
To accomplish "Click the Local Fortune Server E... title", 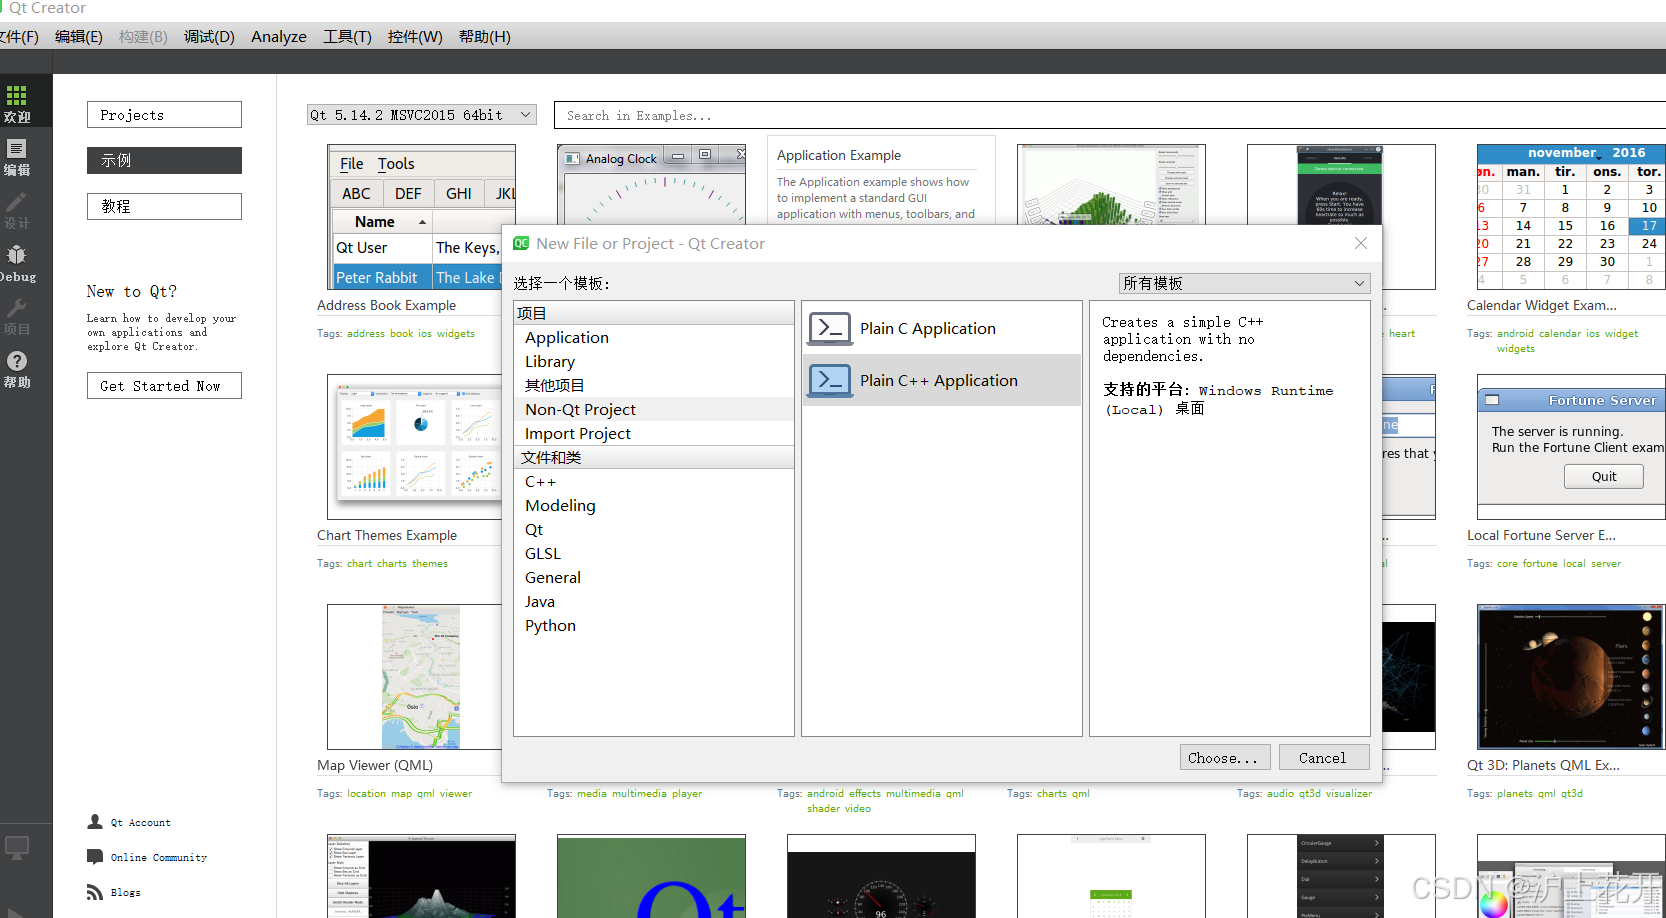I will point(1541,535).
